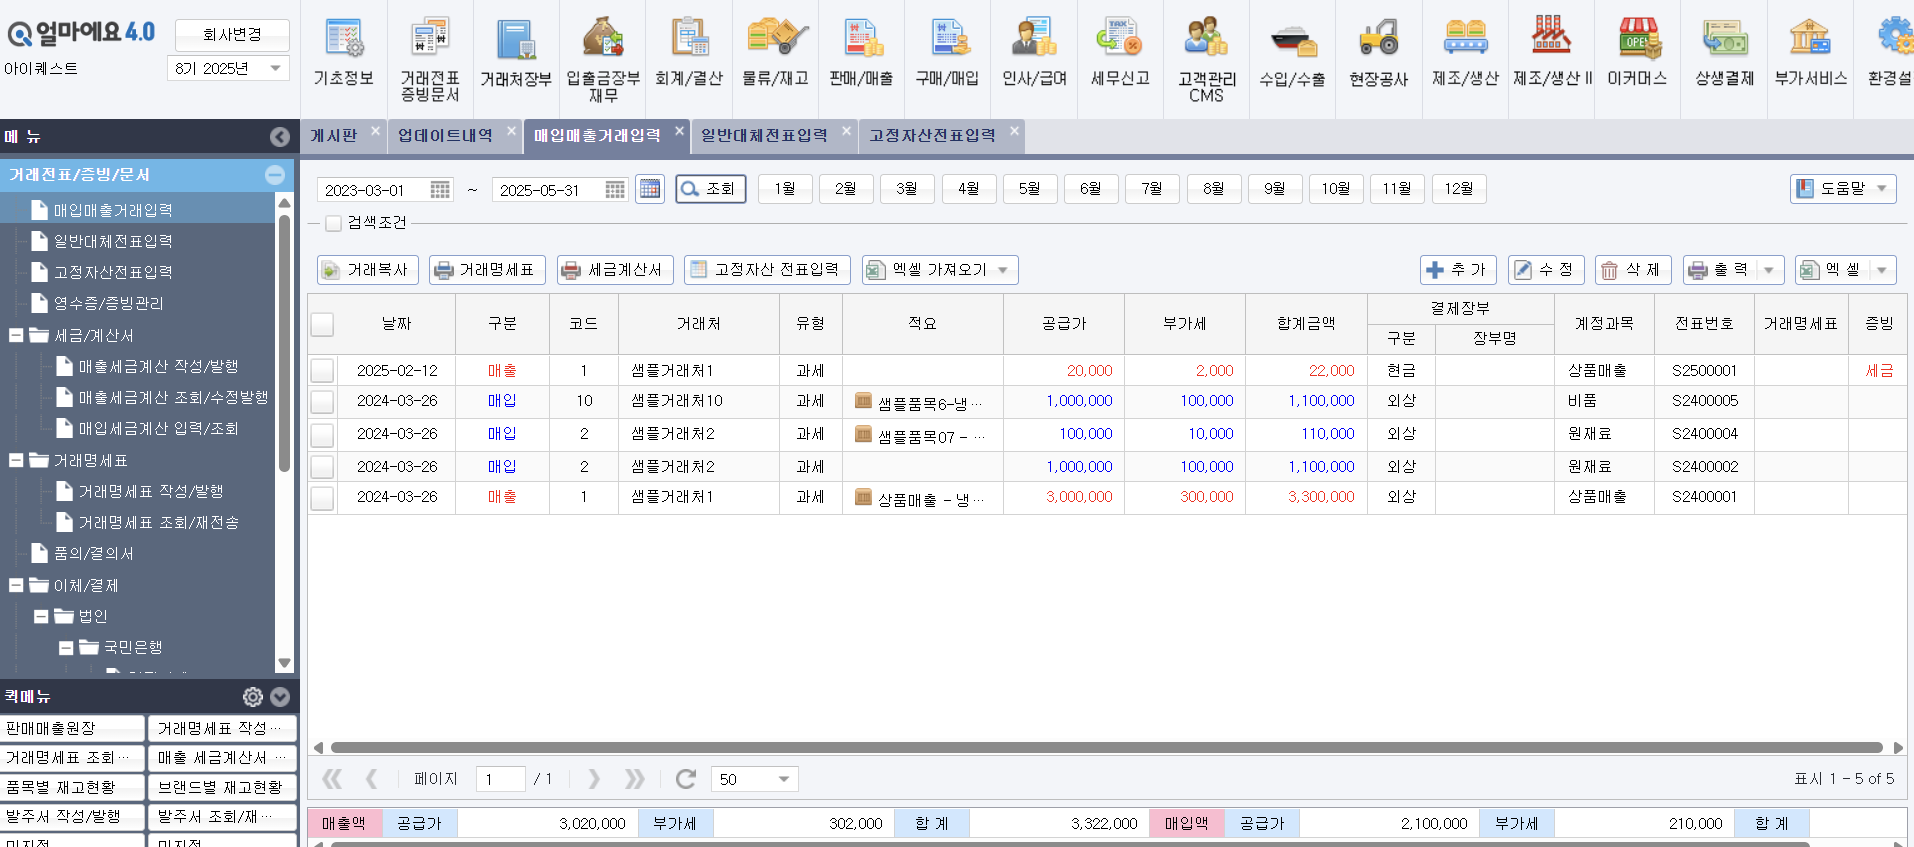Click the blue period calendar icon
Image resolution: width=1914 pixels, height=847 pixels.
pos(650,189)
